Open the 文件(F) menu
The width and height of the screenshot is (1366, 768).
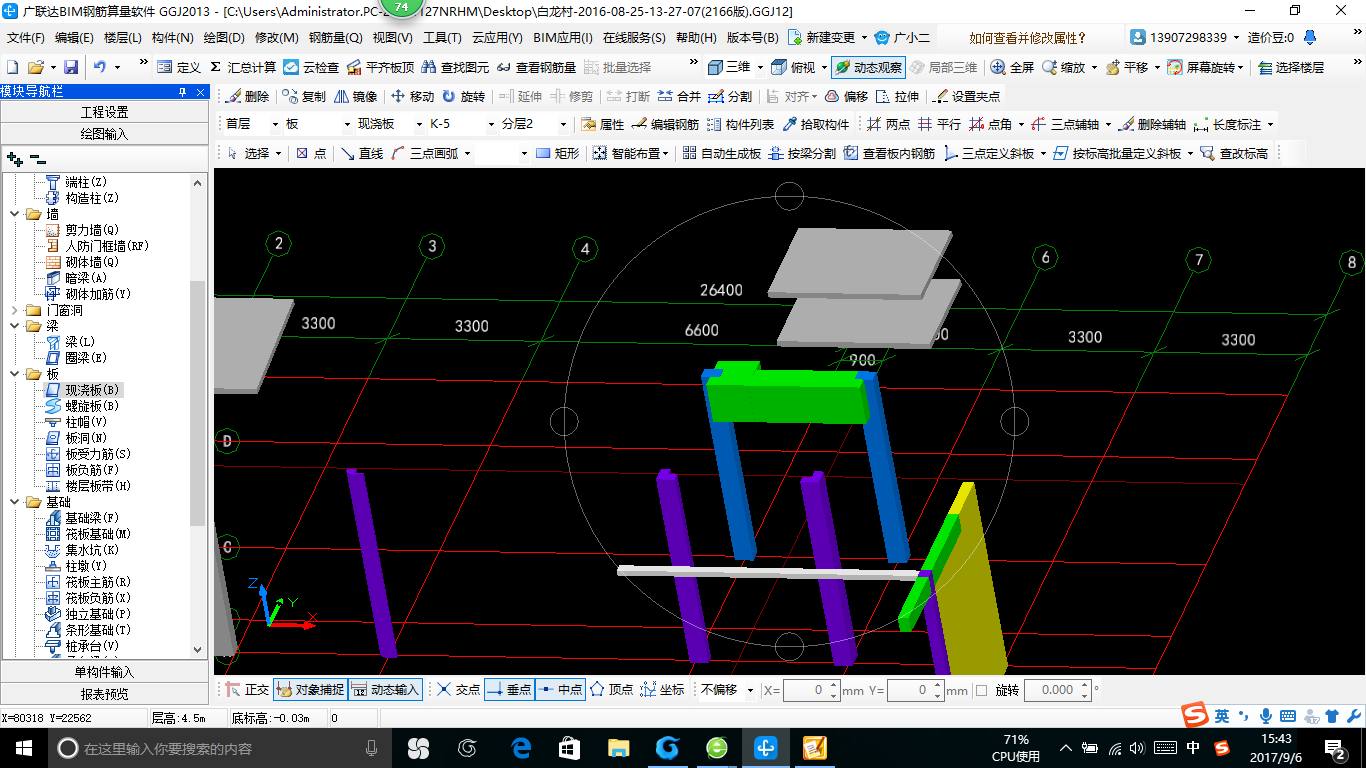tap(26, 38)
